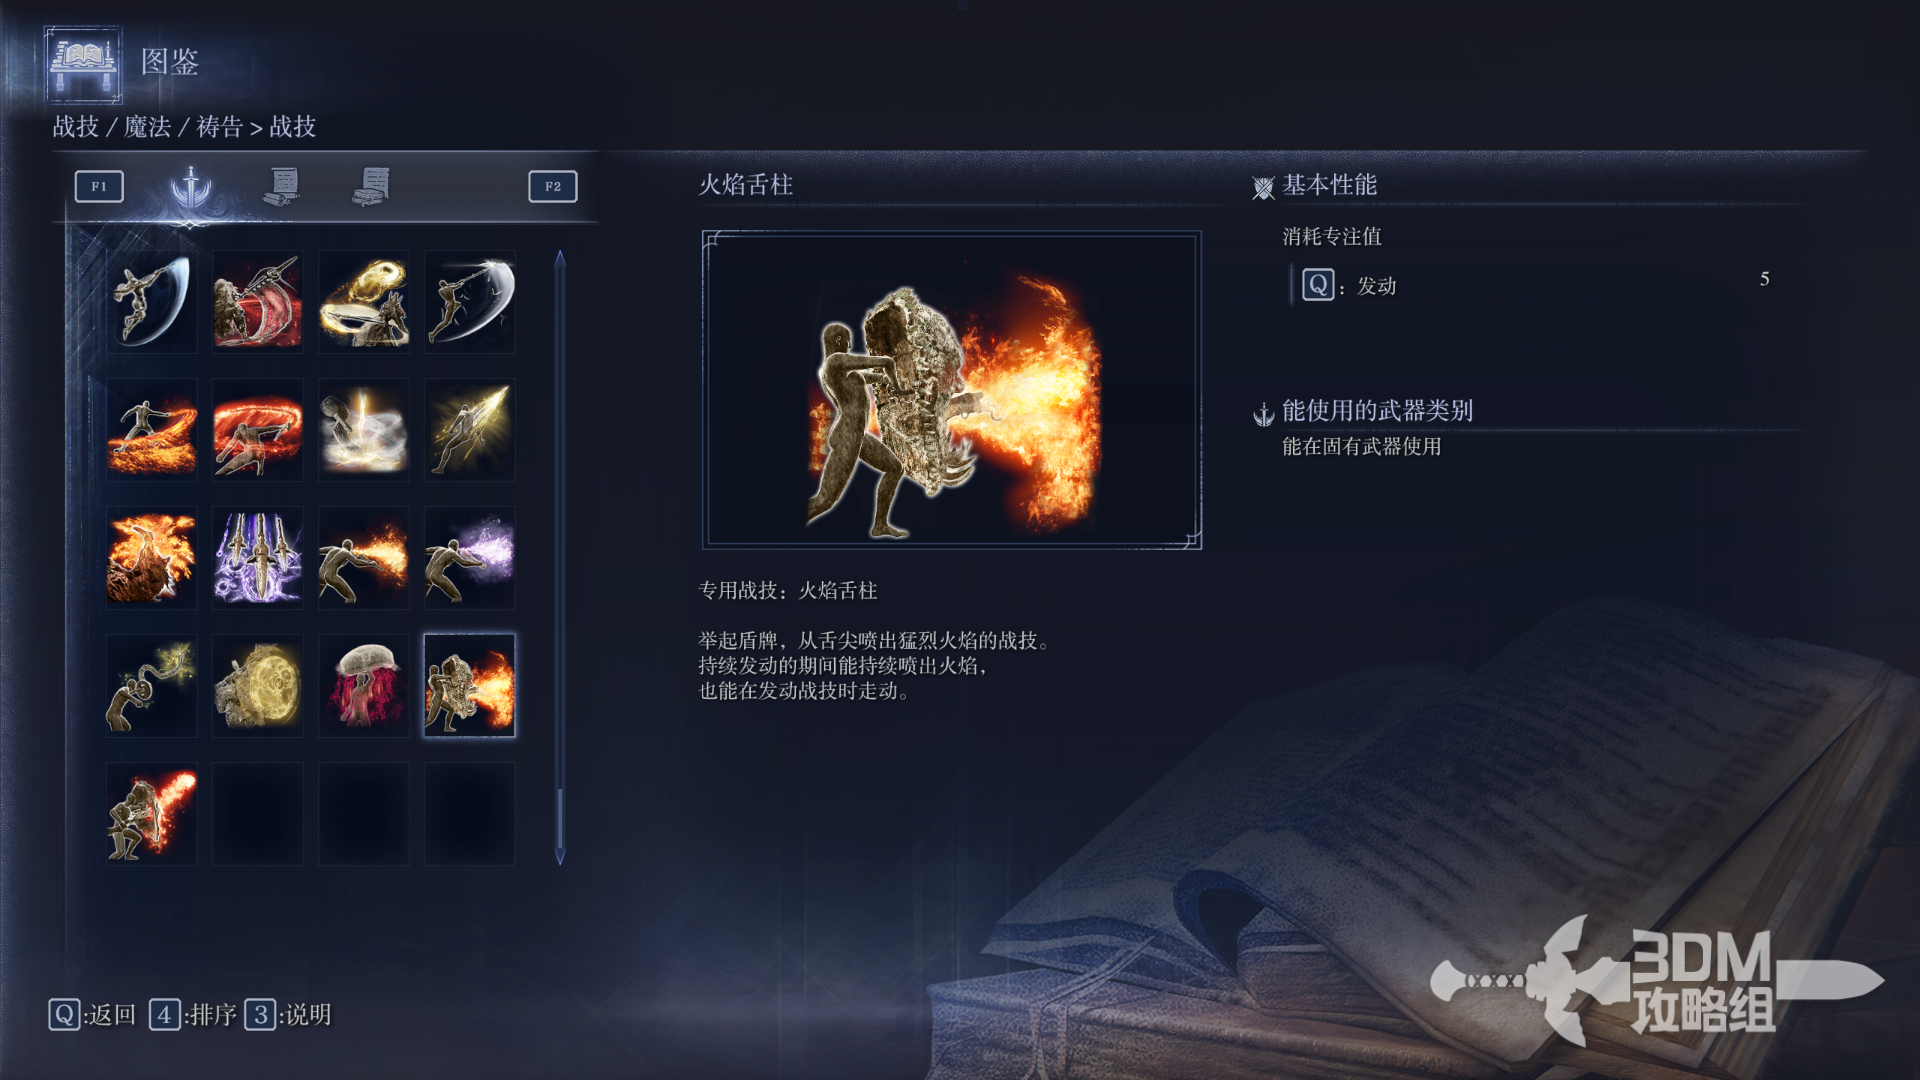Click the F2 next tab button
Screen dimensions: 1920x1080
click(553, 186)
